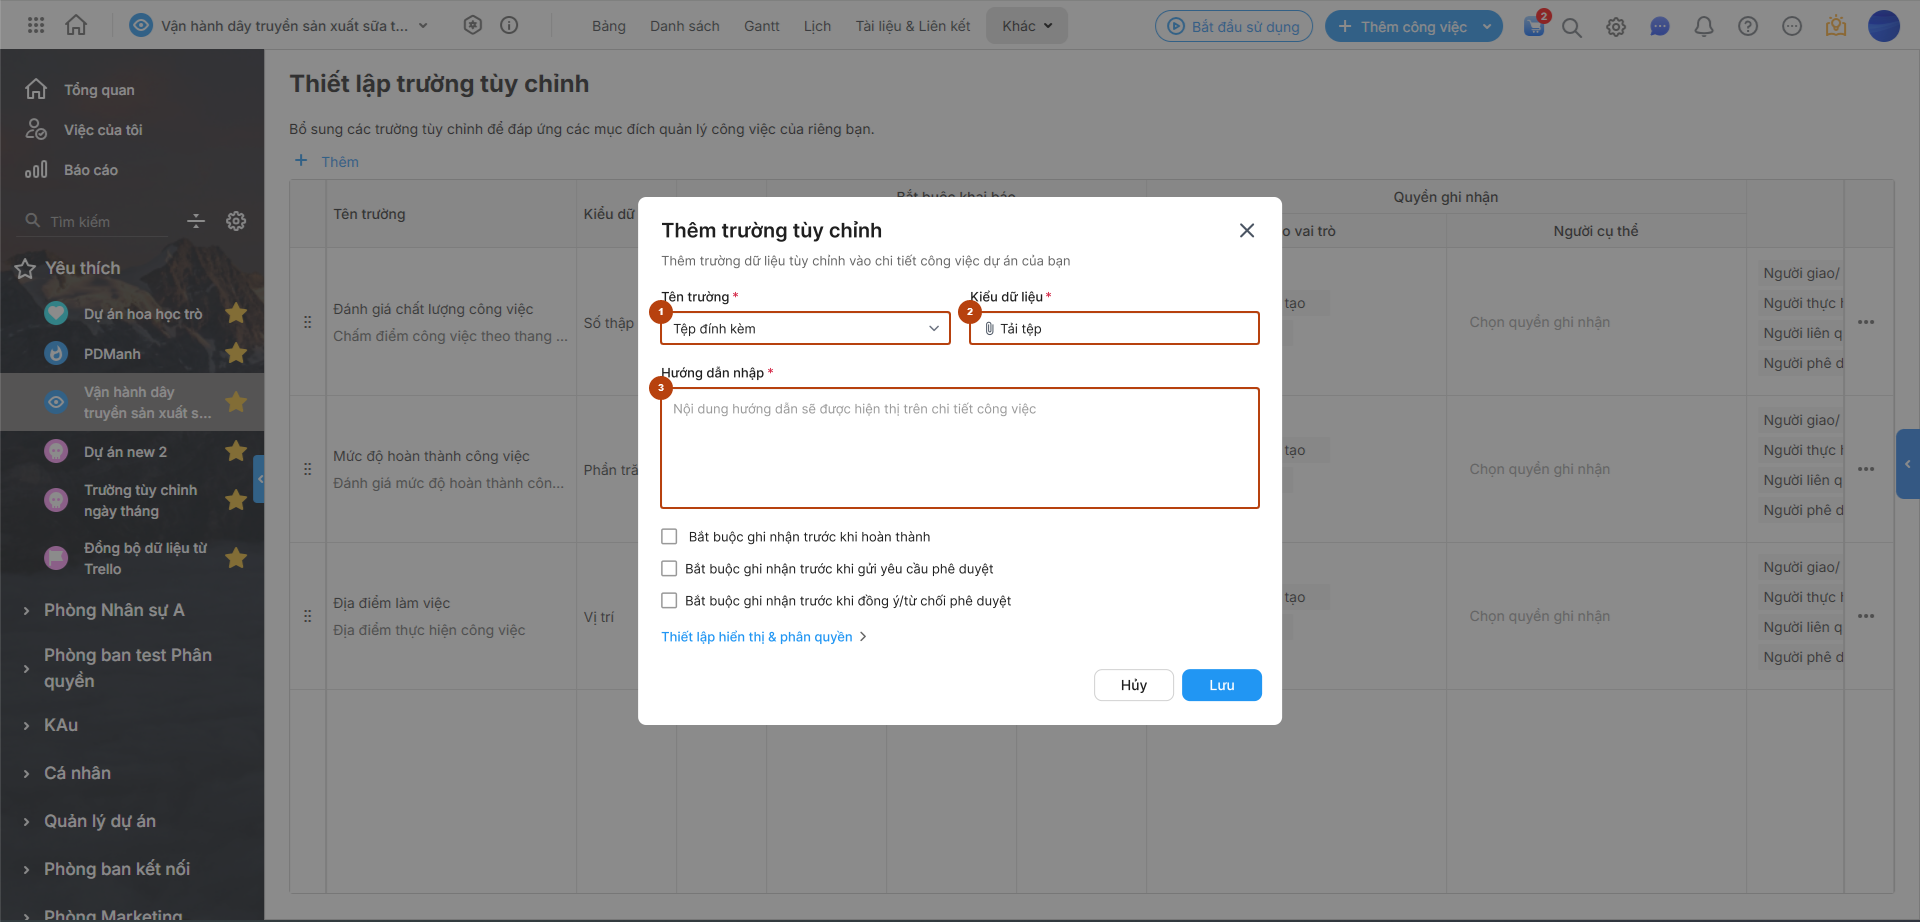
Task: Open Việc của tôi in sidebar
Action: (103, 130)
